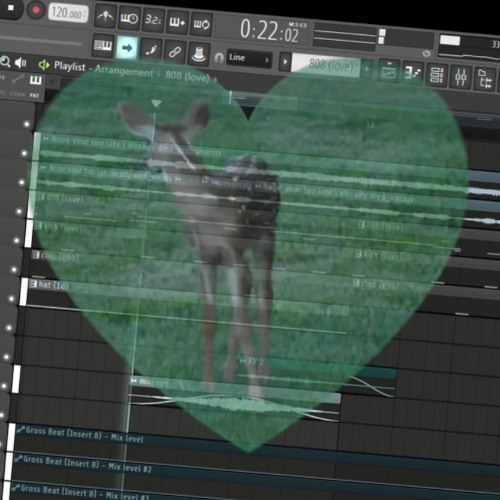Select the hat pattern clip title
This screenshot has width=500, height=500.
(53, 285)
